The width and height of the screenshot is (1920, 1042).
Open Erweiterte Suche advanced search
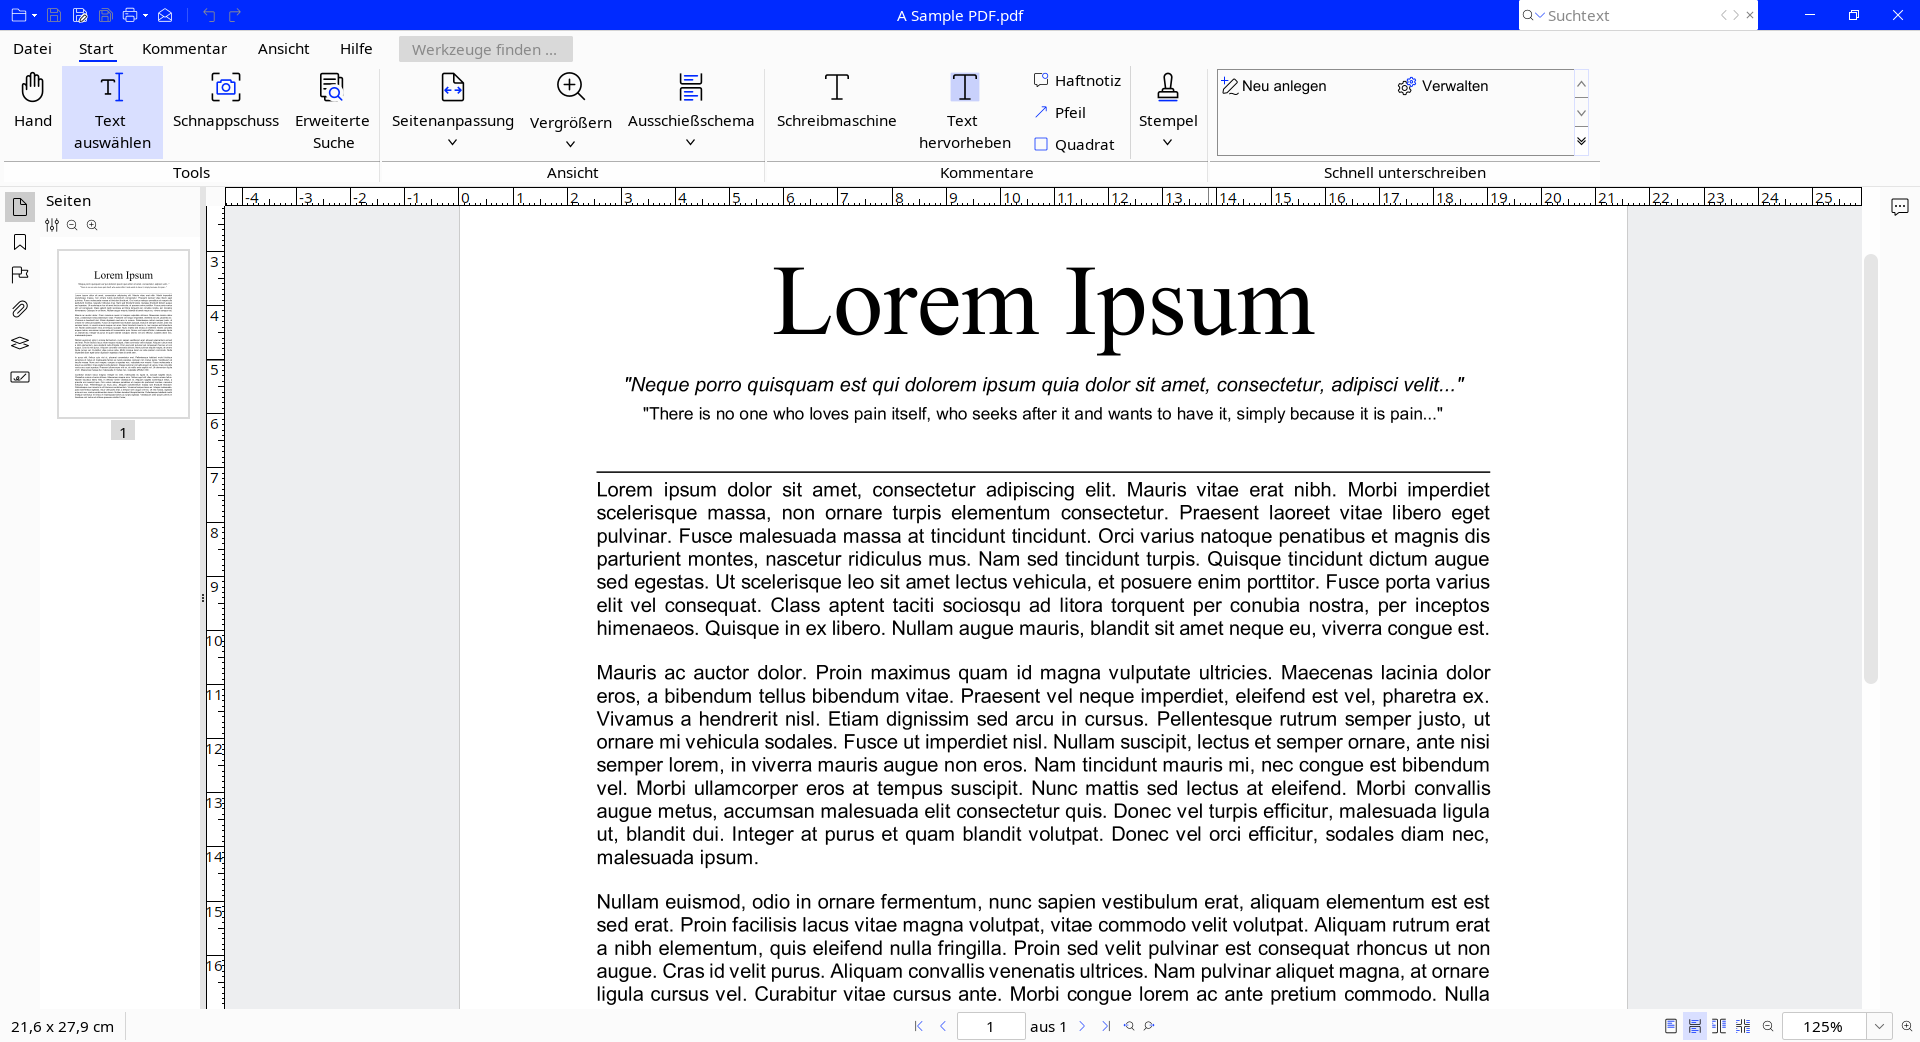click(x=332, y=110)
